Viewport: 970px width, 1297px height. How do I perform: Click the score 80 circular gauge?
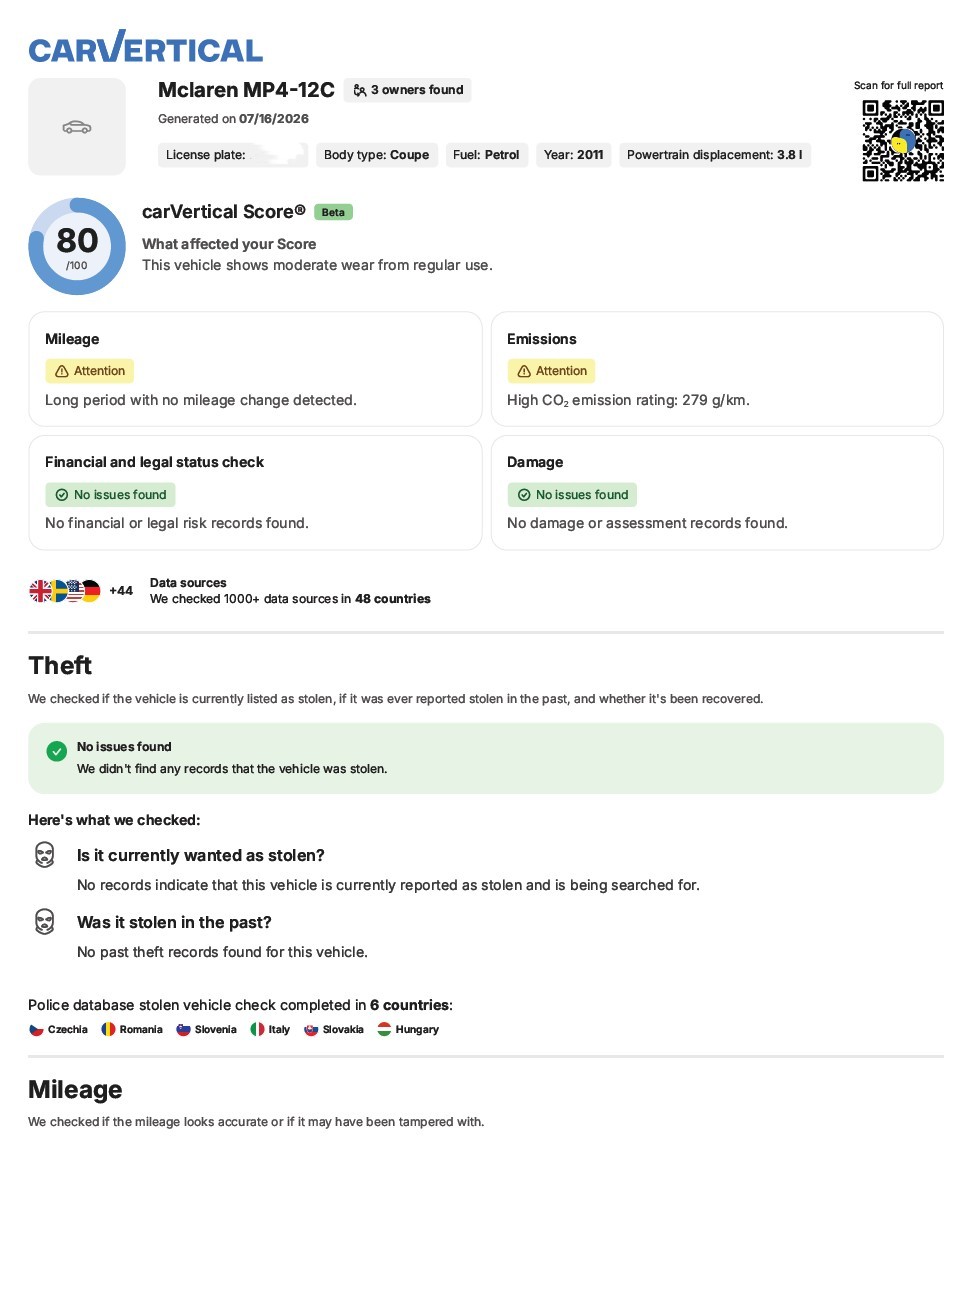click(77, 246)
